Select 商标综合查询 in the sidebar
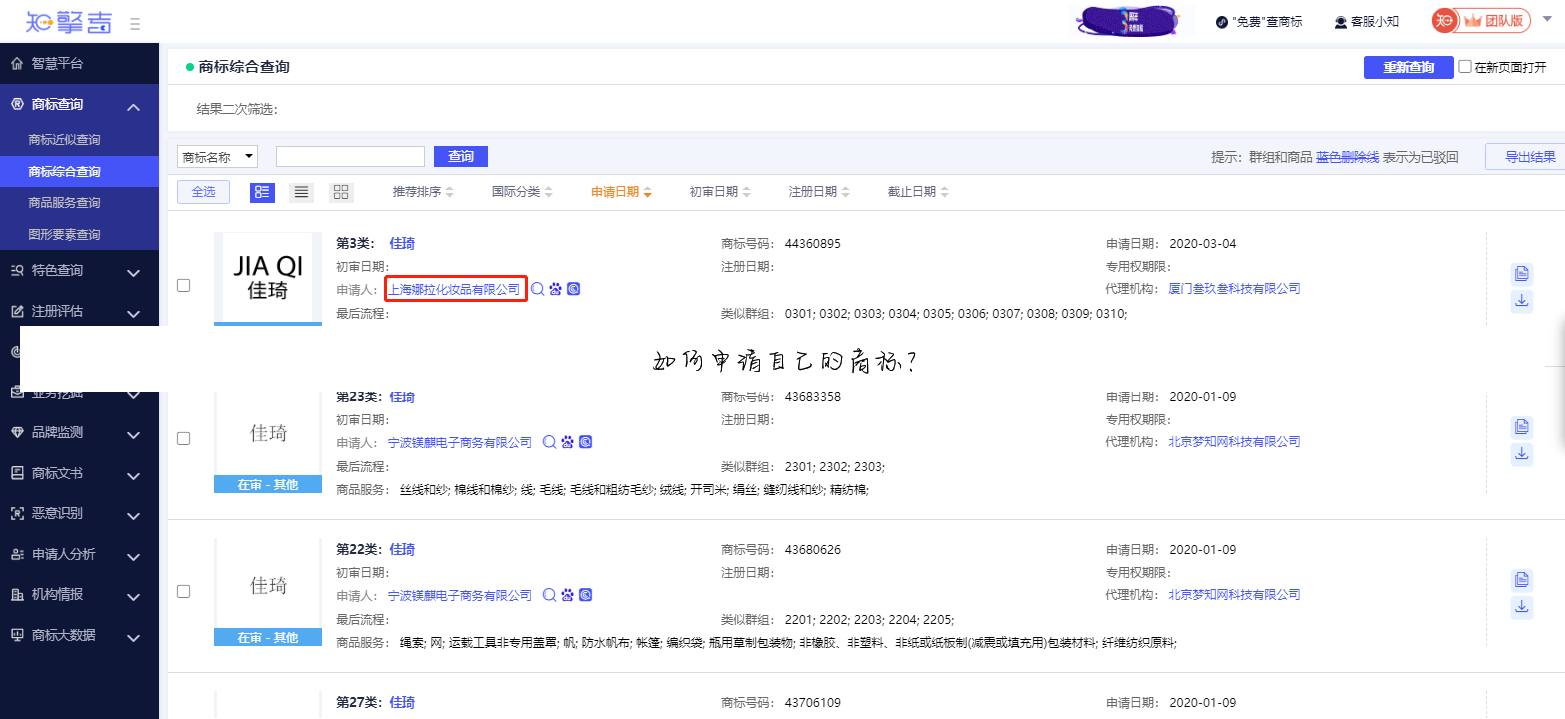Image resolution: width=1565 pixels, height=719 pixels. 79,171
